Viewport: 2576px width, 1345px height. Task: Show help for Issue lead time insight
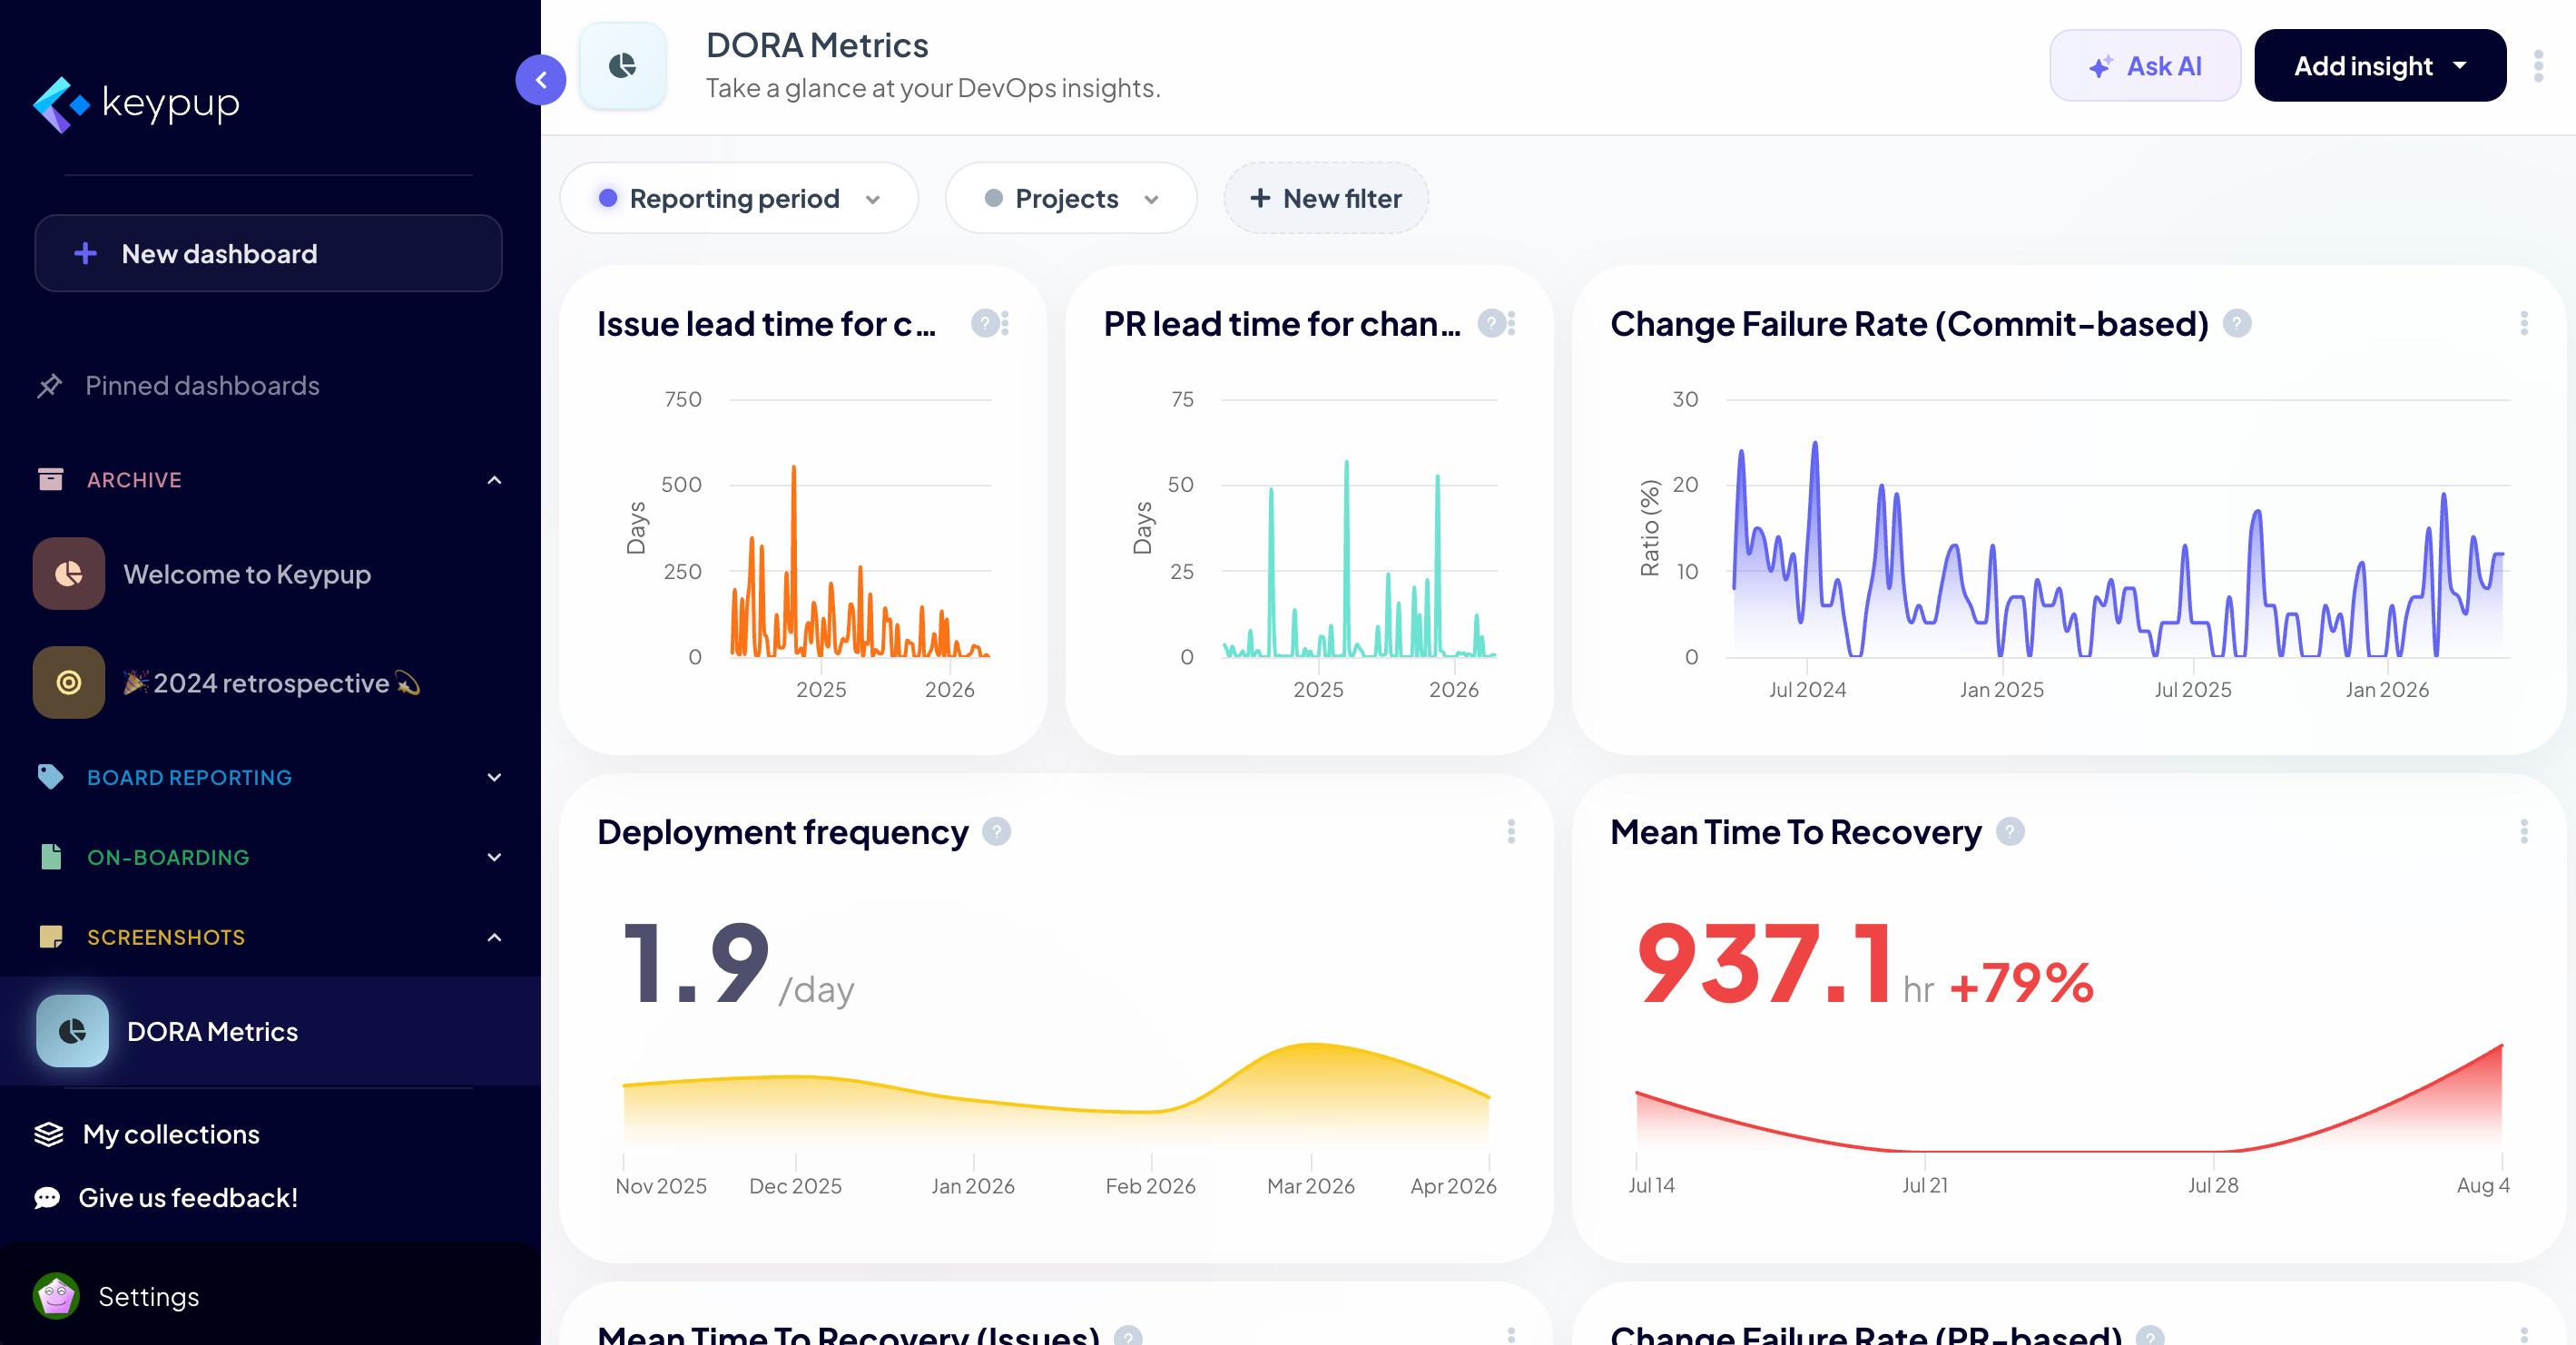coord(984,324)
